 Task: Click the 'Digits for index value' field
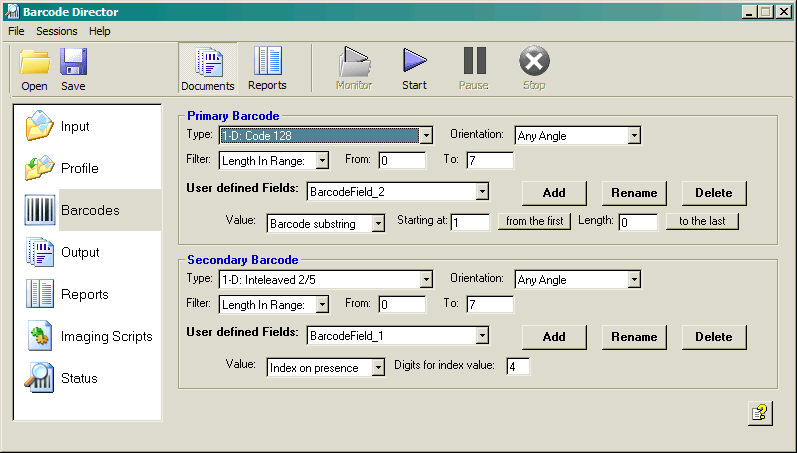pos(518,367)
